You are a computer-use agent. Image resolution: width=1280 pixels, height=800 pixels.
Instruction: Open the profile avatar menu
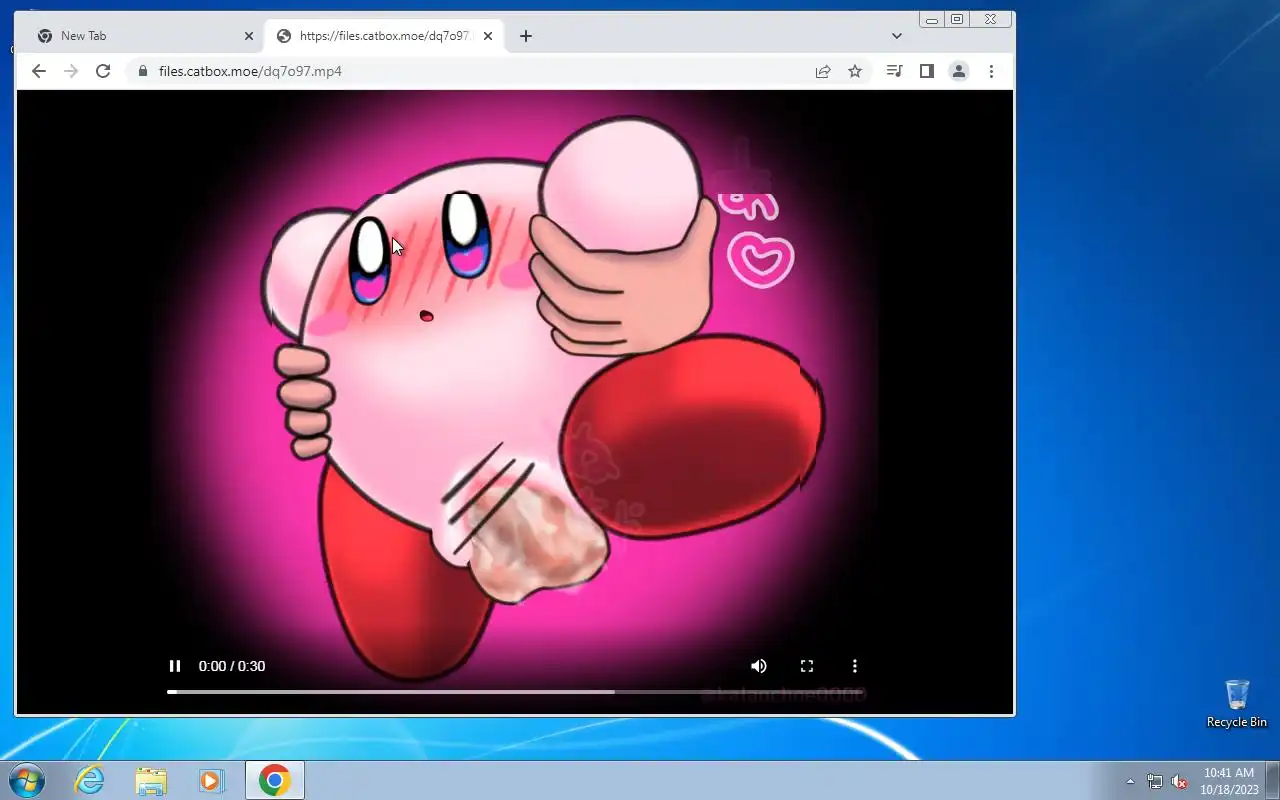959,71
